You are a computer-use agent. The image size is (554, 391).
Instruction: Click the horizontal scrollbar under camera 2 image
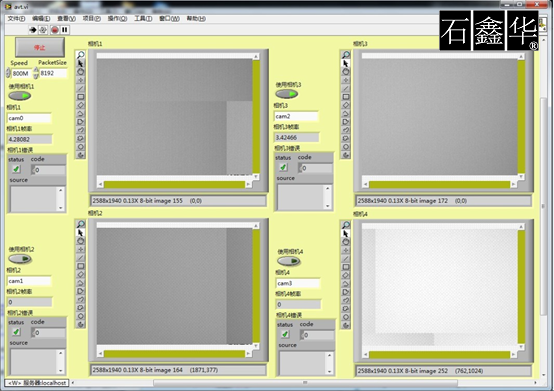click(x=175, y=354)
